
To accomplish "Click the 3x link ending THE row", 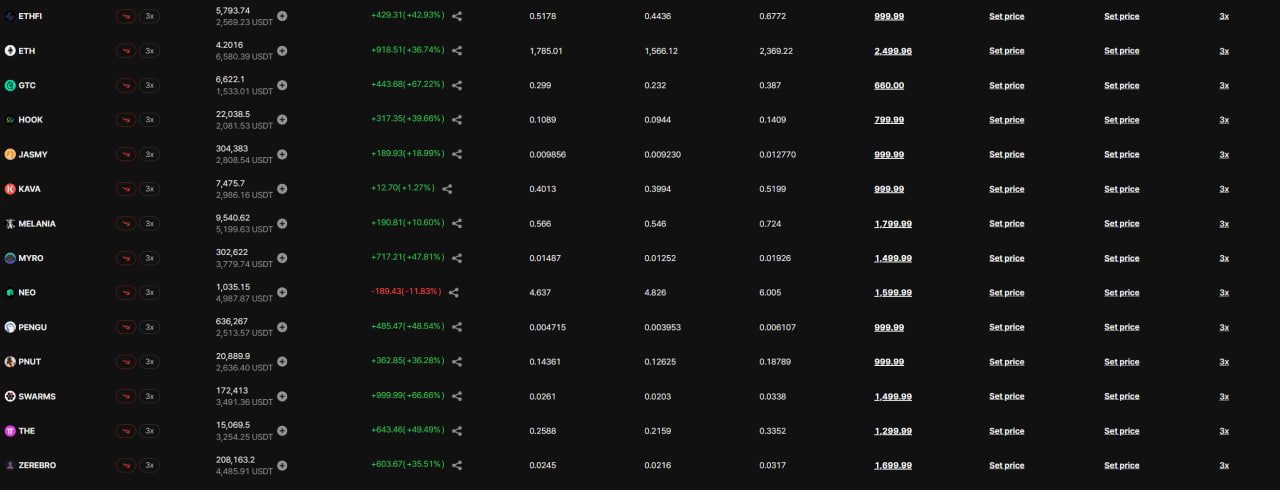I will point(1224,431).
